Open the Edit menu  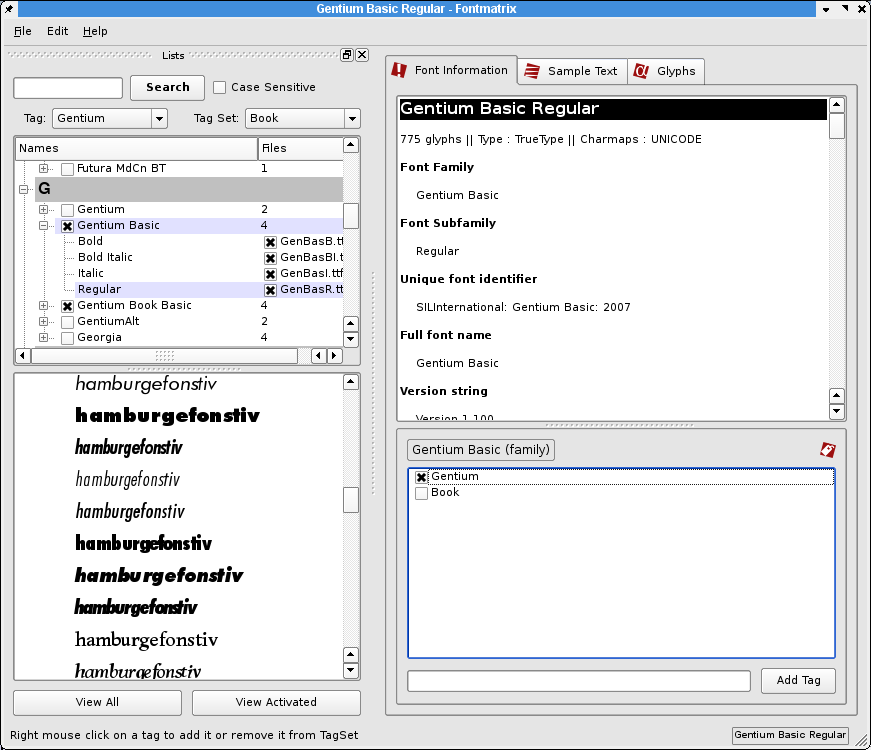coord(57,31)
